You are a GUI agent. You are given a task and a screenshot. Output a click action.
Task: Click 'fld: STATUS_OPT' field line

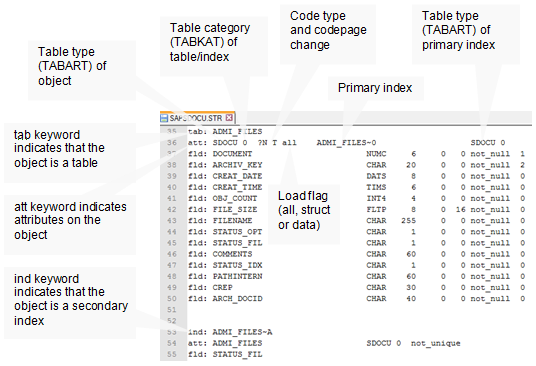click(x=225, y=232)
